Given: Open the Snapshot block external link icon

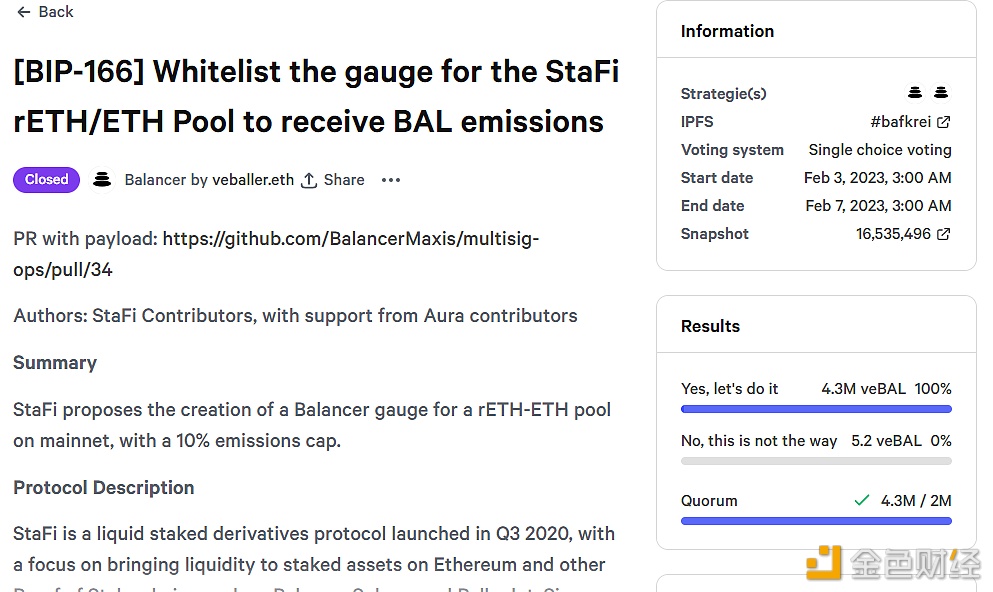Looking at the screenshot, I should point(943,234).
